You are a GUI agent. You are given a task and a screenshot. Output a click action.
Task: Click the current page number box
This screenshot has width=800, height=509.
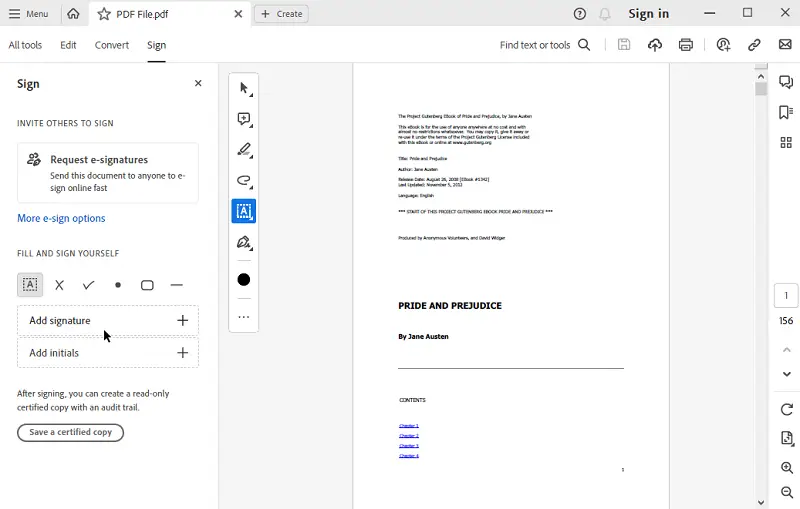pyautogui.click(x=786, y=295)
